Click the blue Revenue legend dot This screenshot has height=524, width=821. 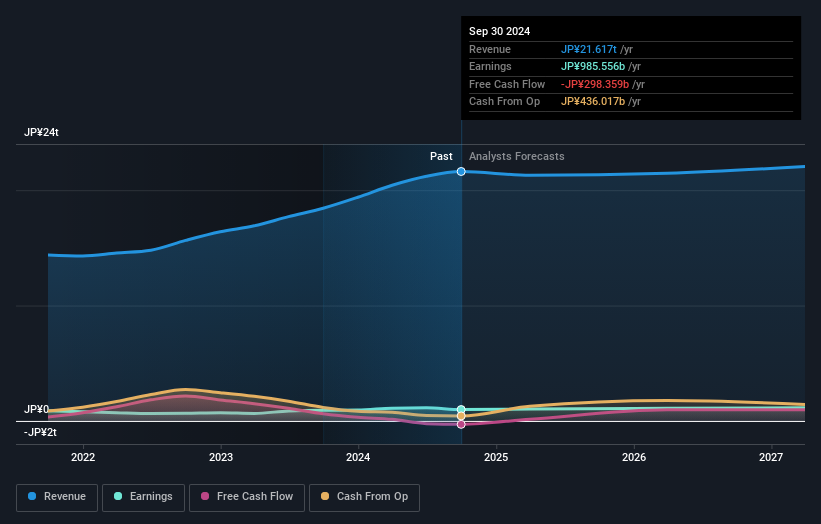pyautogui.click(x=32, y=496)
